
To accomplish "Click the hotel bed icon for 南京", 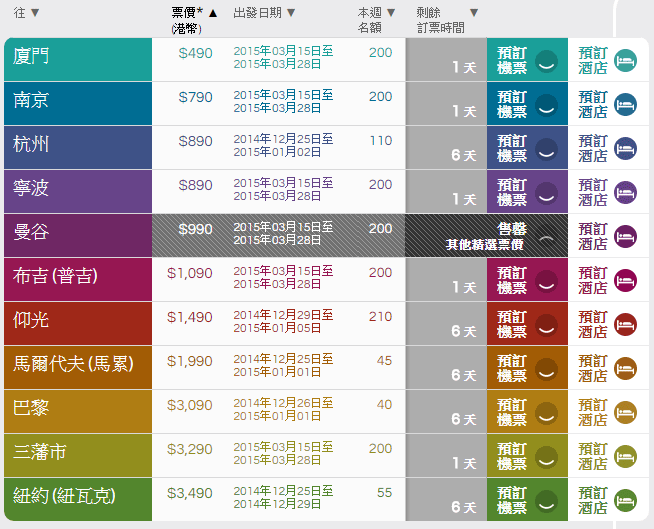I will pos(625,105).
